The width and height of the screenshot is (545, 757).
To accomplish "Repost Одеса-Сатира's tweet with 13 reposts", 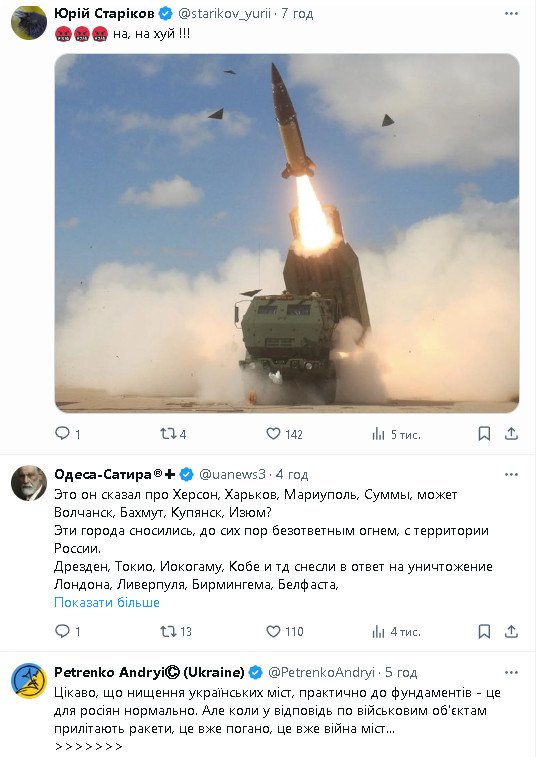I will click(176, 631).
